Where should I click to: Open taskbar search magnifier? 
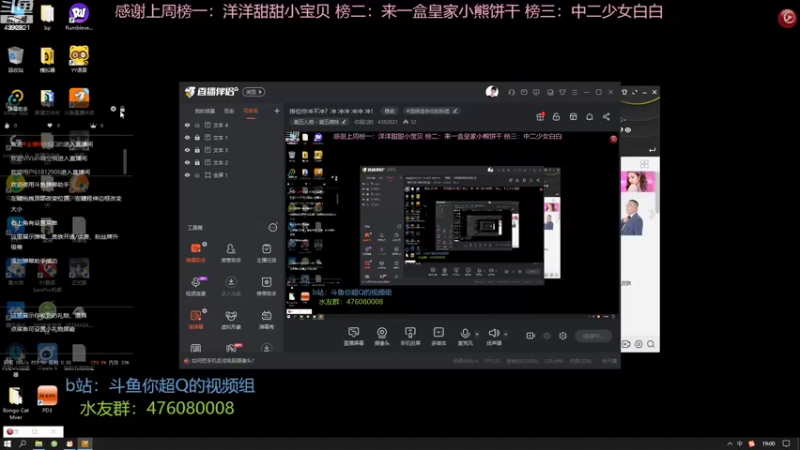[22, 444]
